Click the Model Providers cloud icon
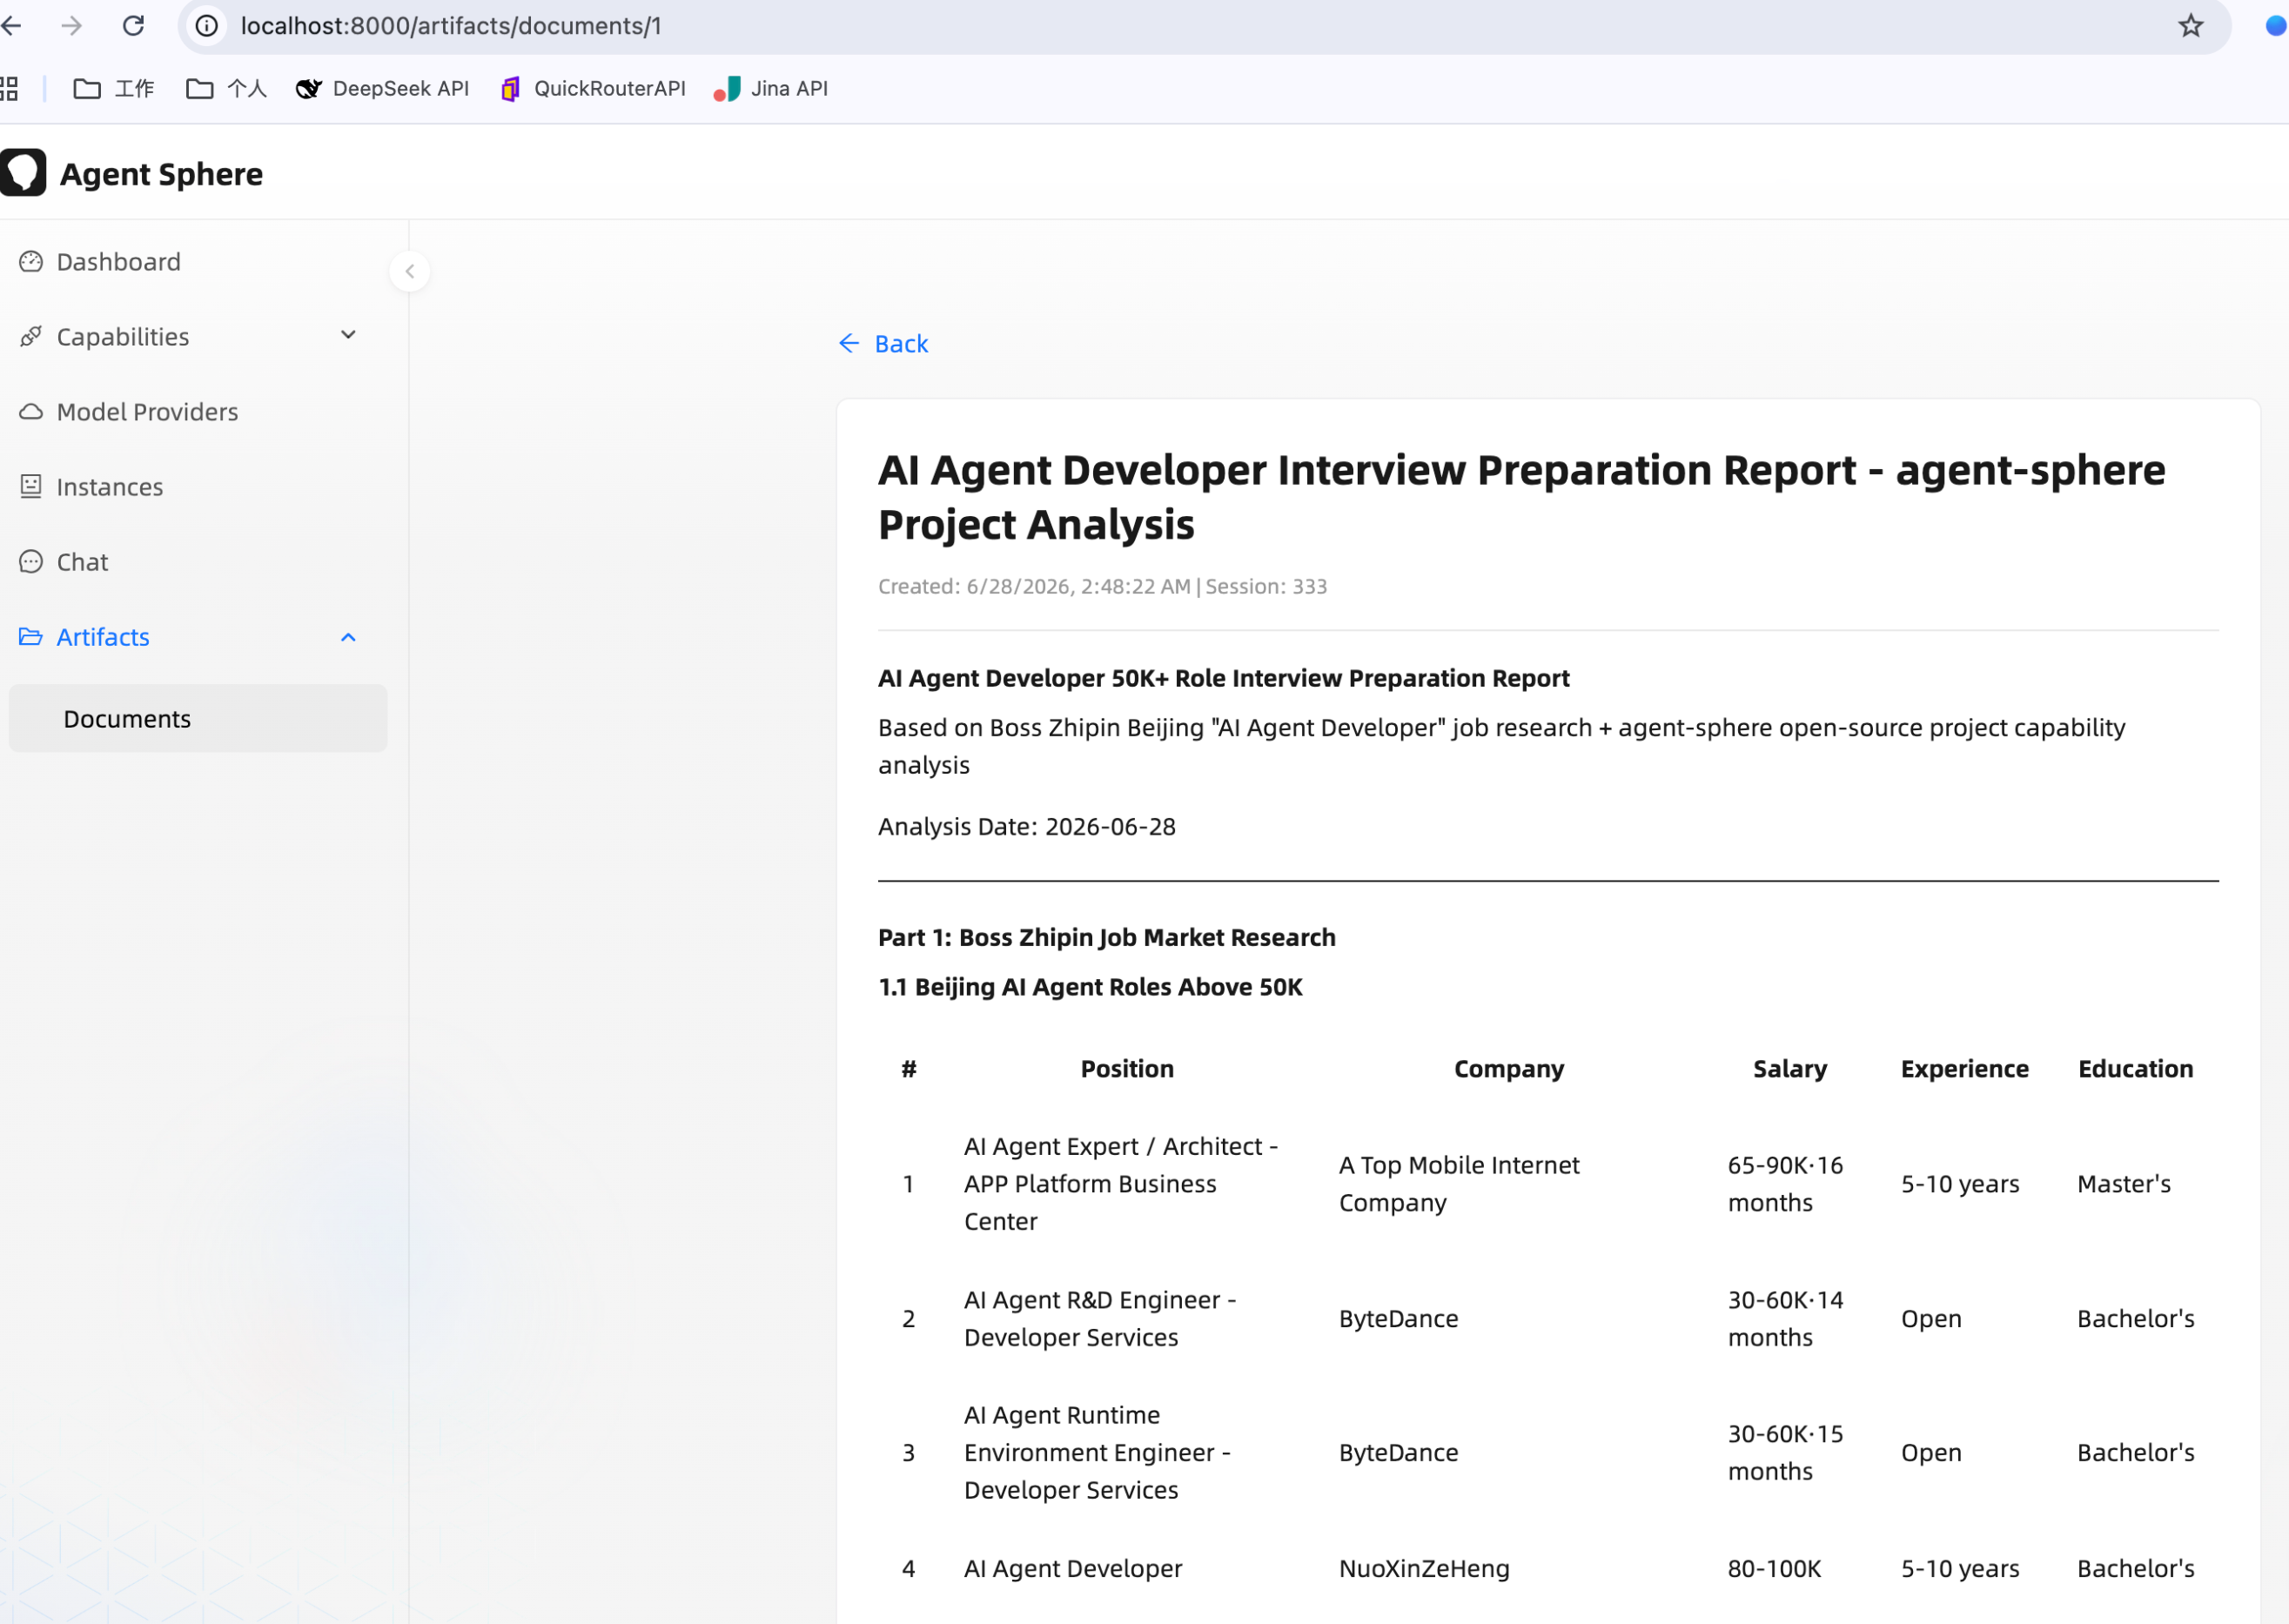This screenshot has height=1624, width=2289. coord(31,412)
